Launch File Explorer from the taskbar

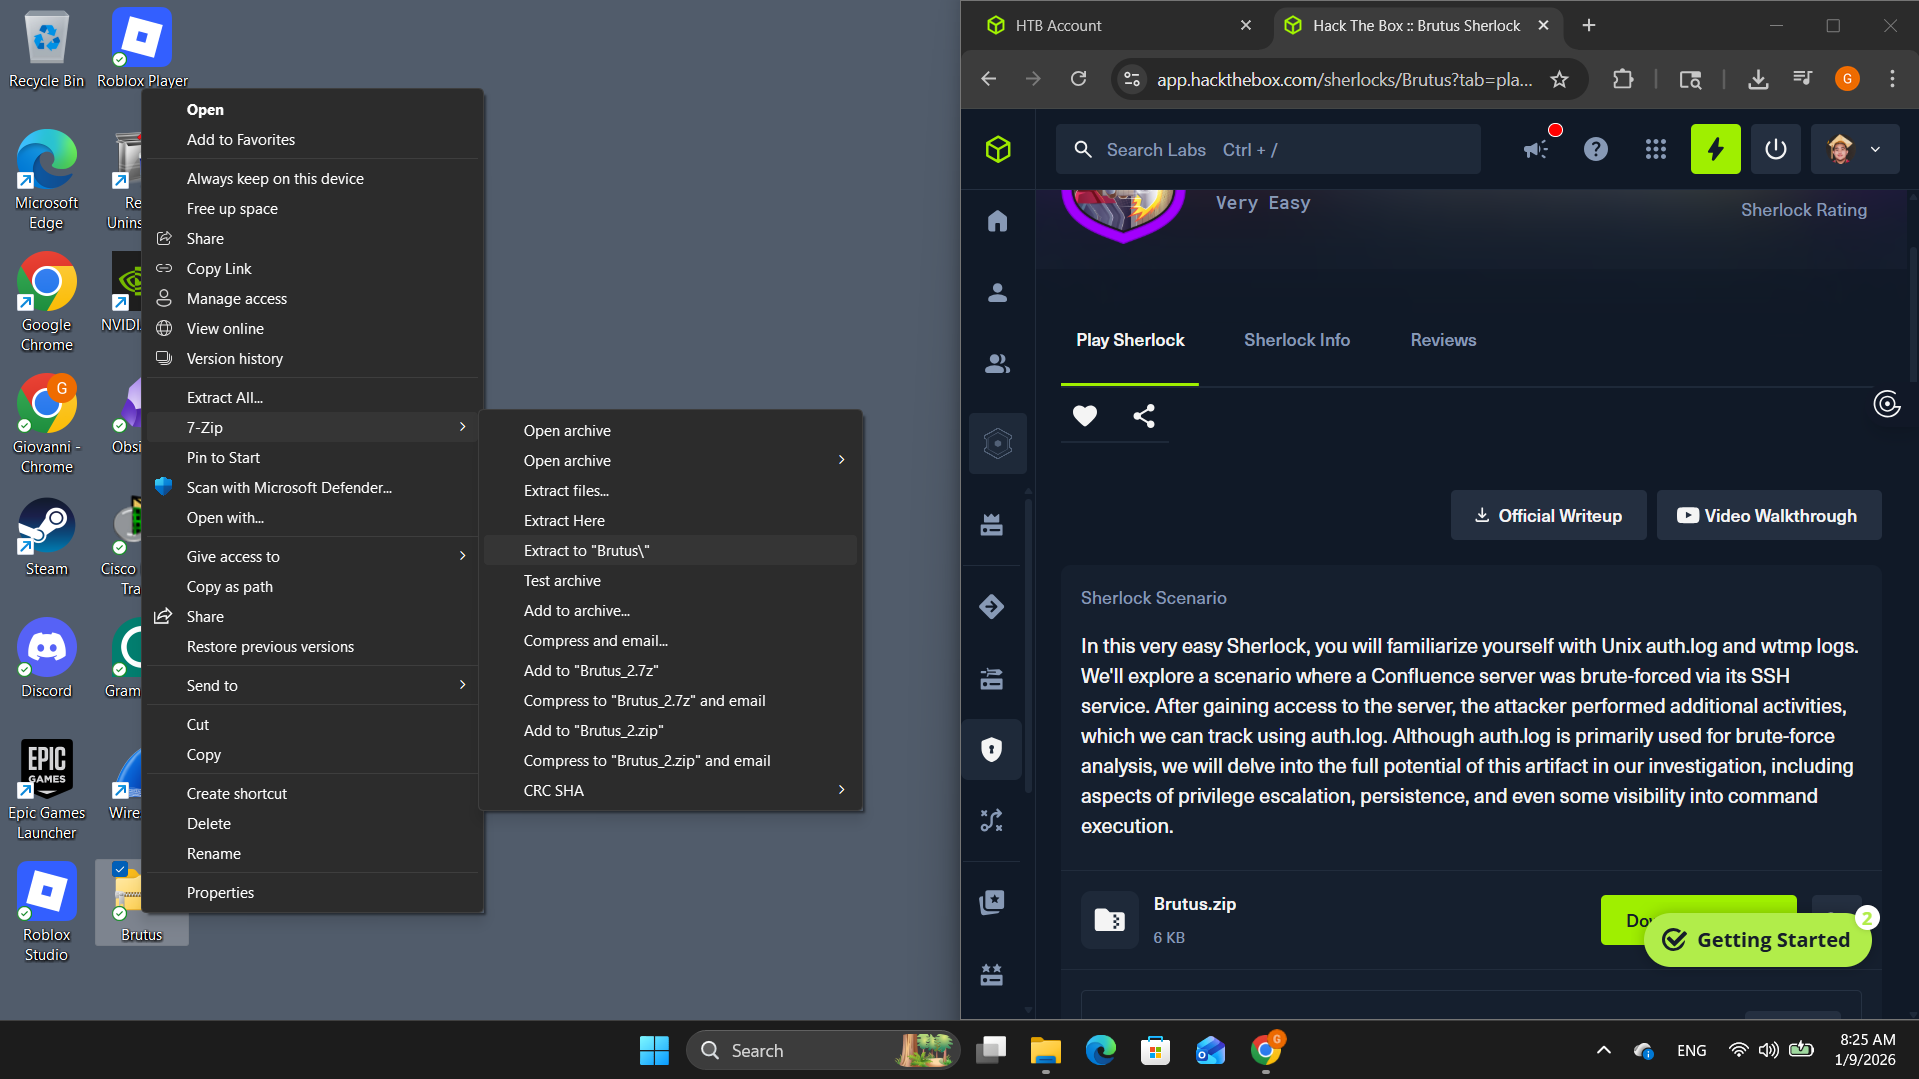coord(1046,1050)
